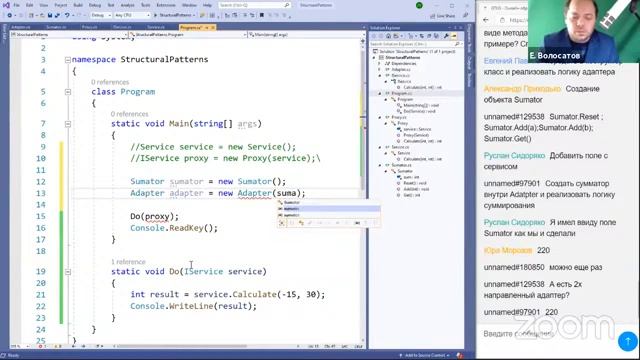Image resolution: width=640 pixels, height=360 pixels.
Task: Click notifications icon in status bar
Action: 460,356
